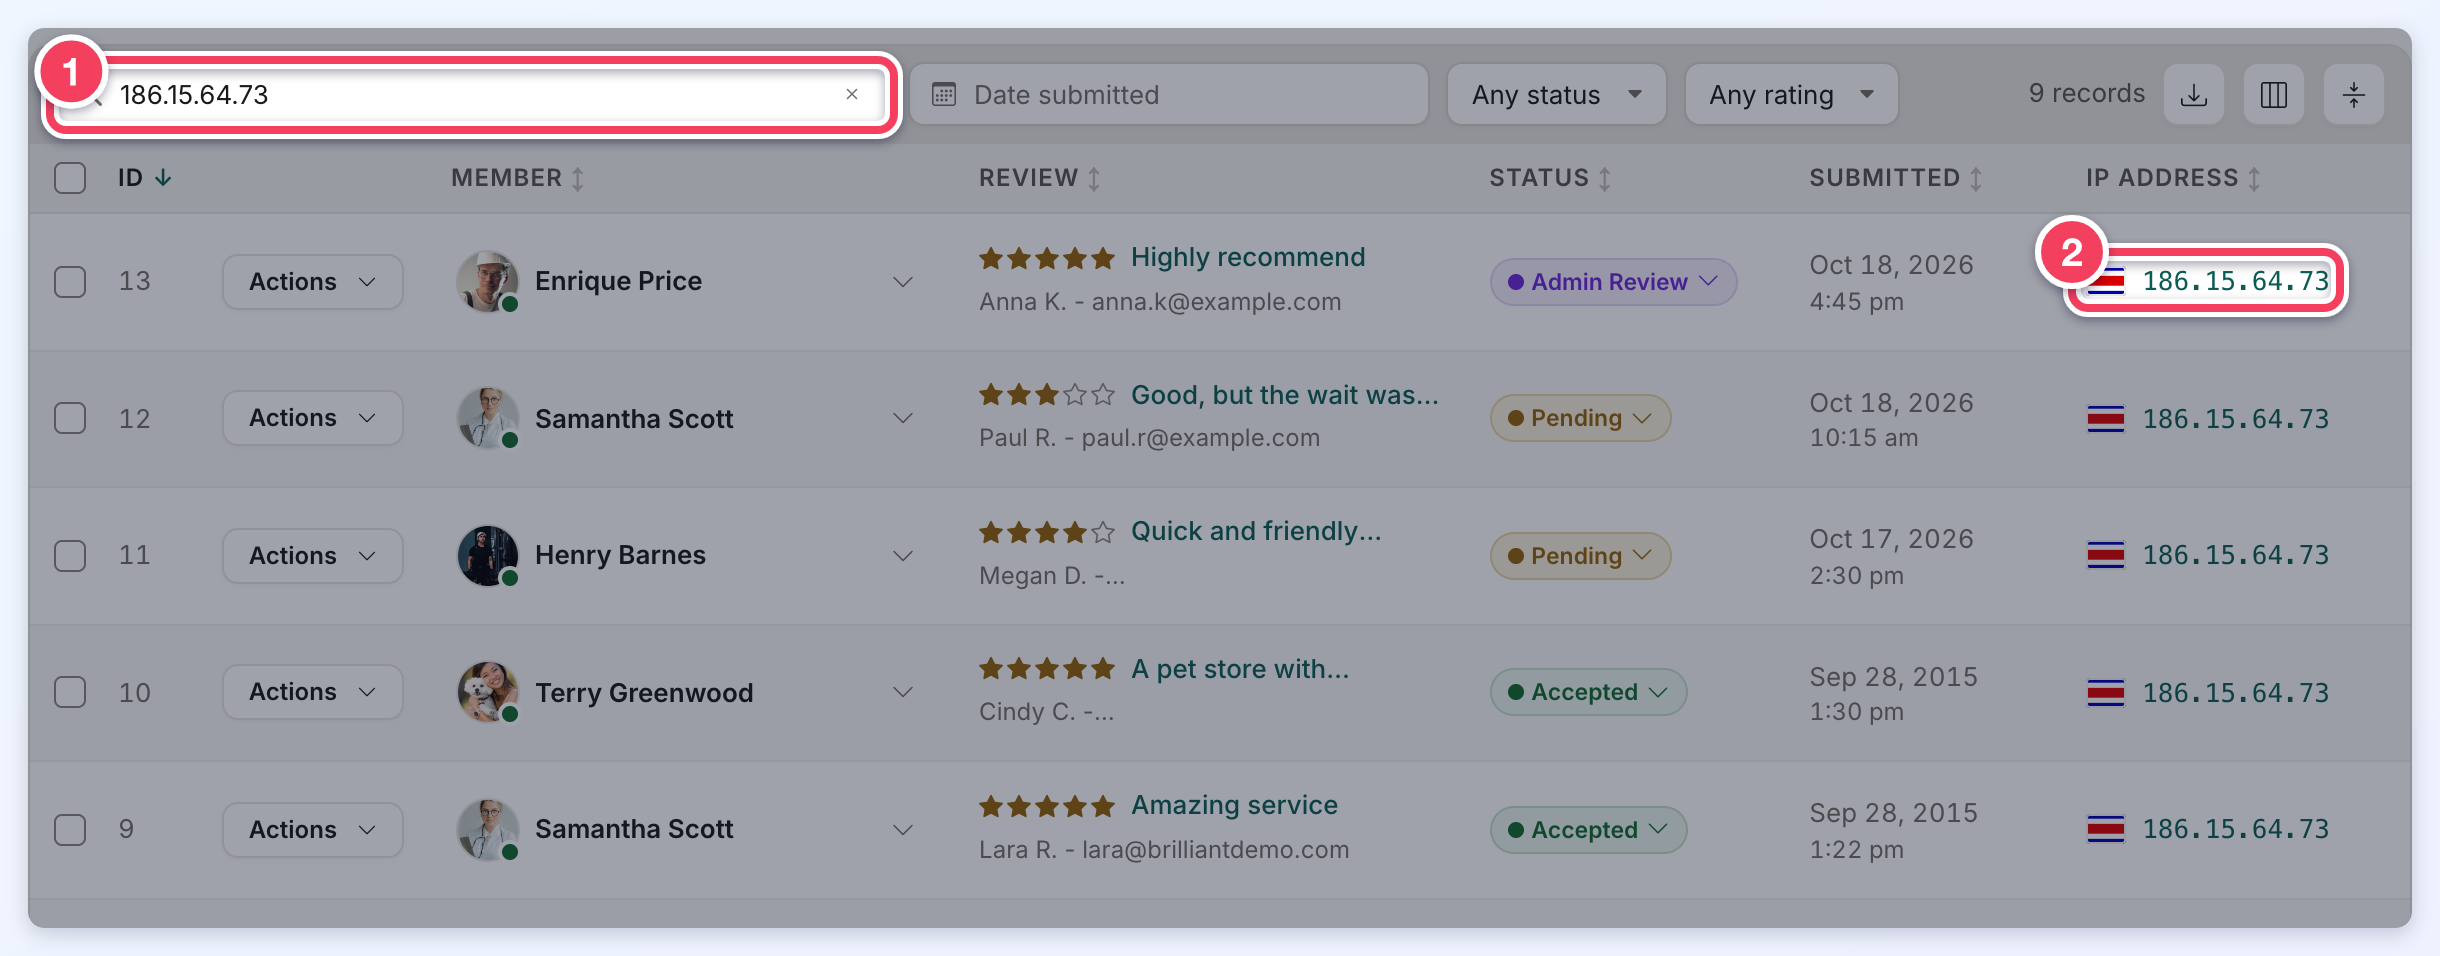This screenshot has height=956, width=2440.
Task: Click Enrique Price's avatar
Action: [488, 282]
